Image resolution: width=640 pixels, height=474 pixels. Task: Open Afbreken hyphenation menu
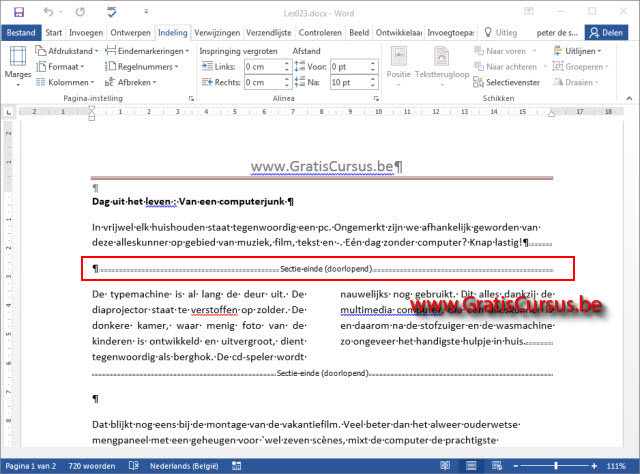131,82
